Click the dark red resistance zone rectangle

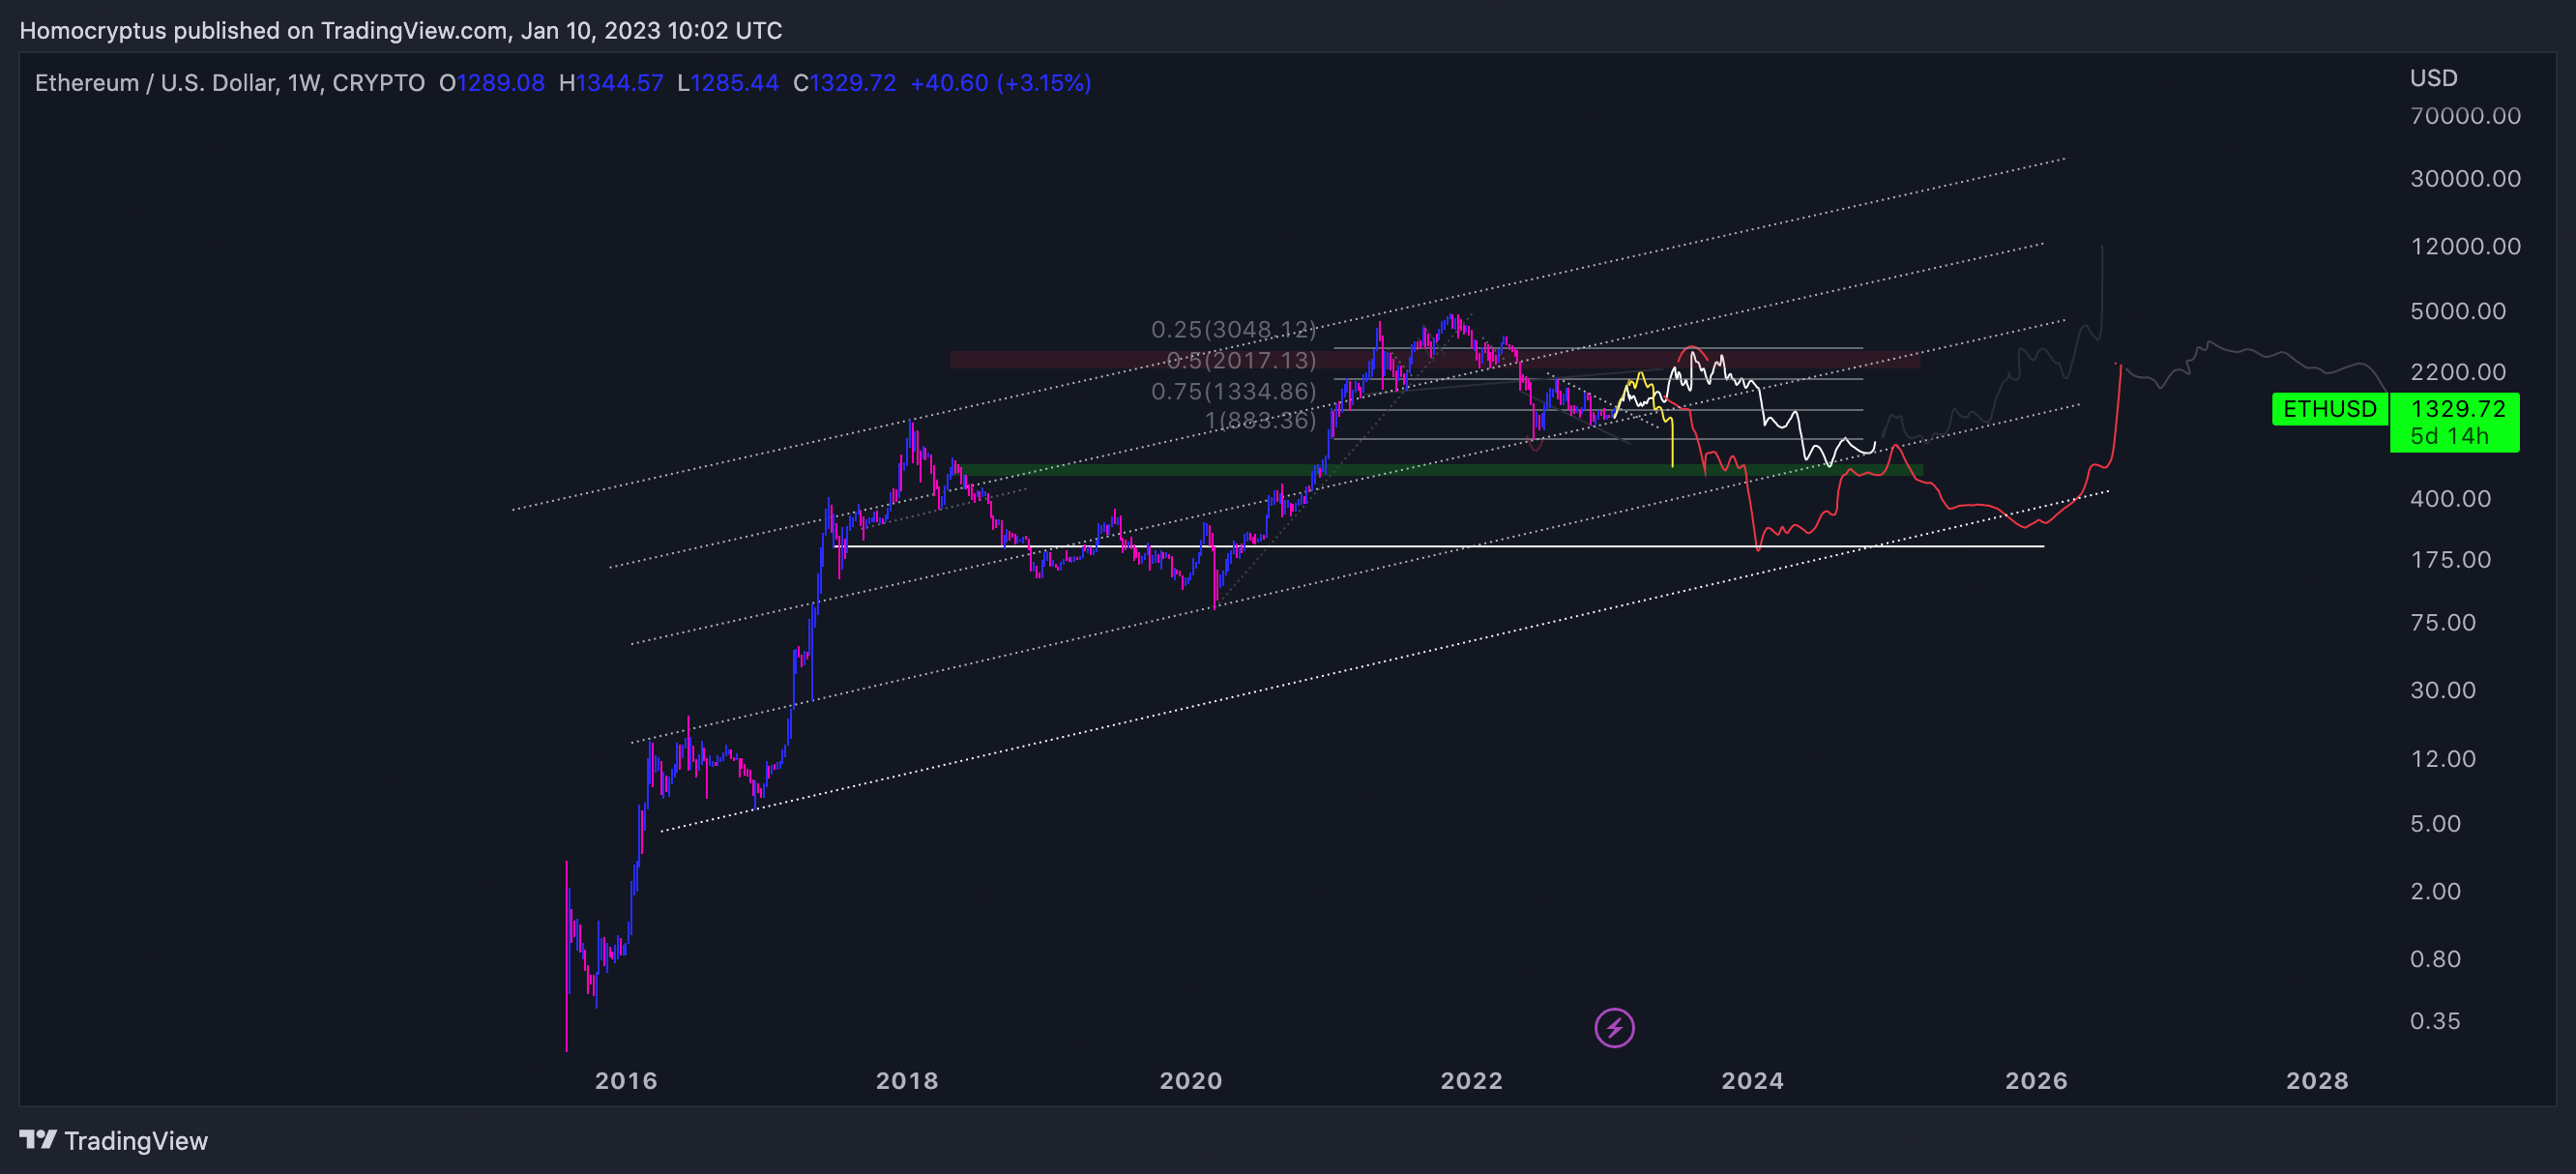coord(1435,359)
